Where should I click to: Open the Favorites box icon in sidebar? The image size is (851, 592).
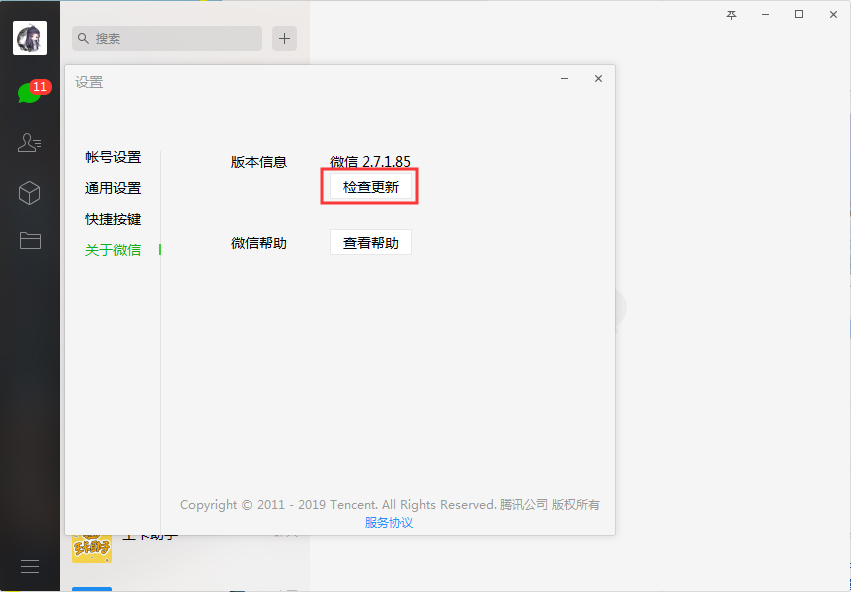tap(30, 192)
